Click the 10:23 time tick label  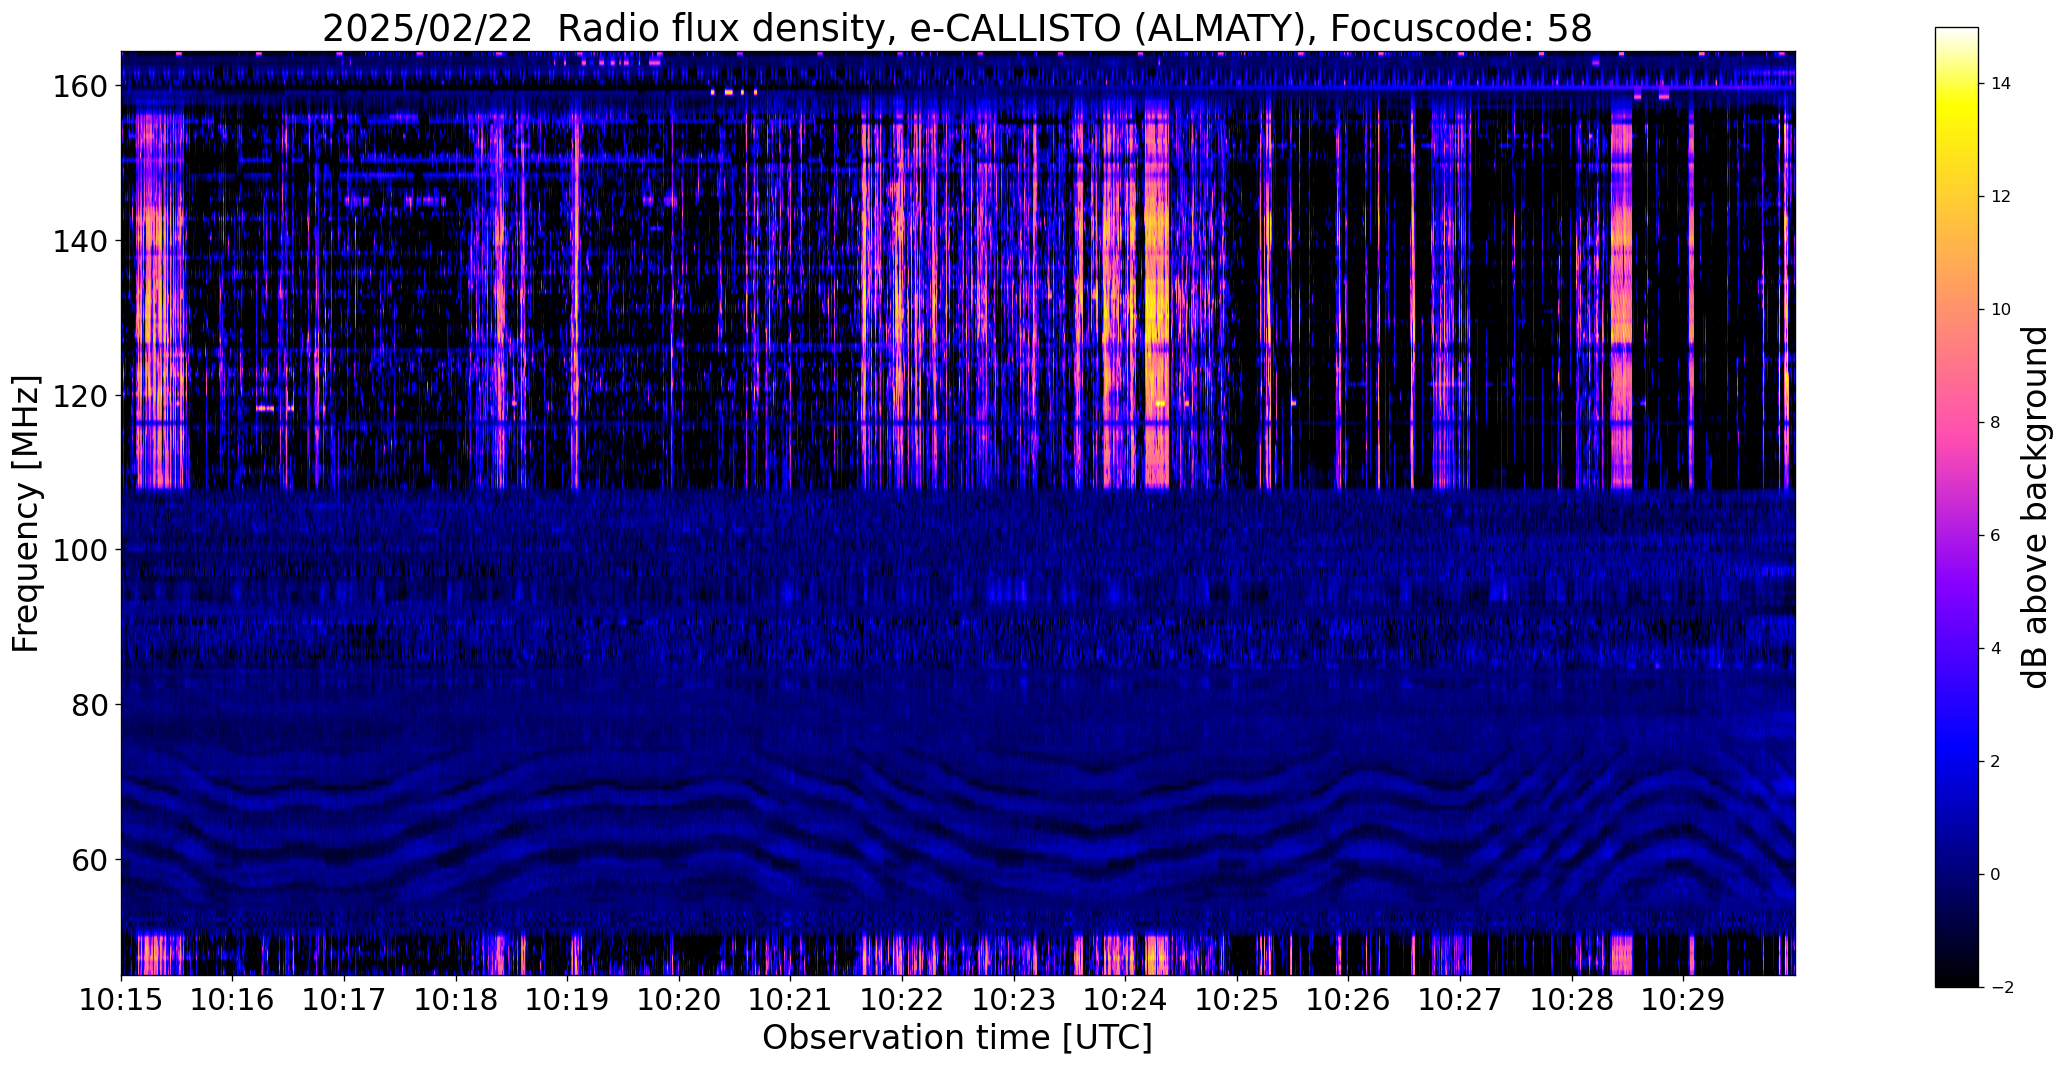[x=1013, y=998]
